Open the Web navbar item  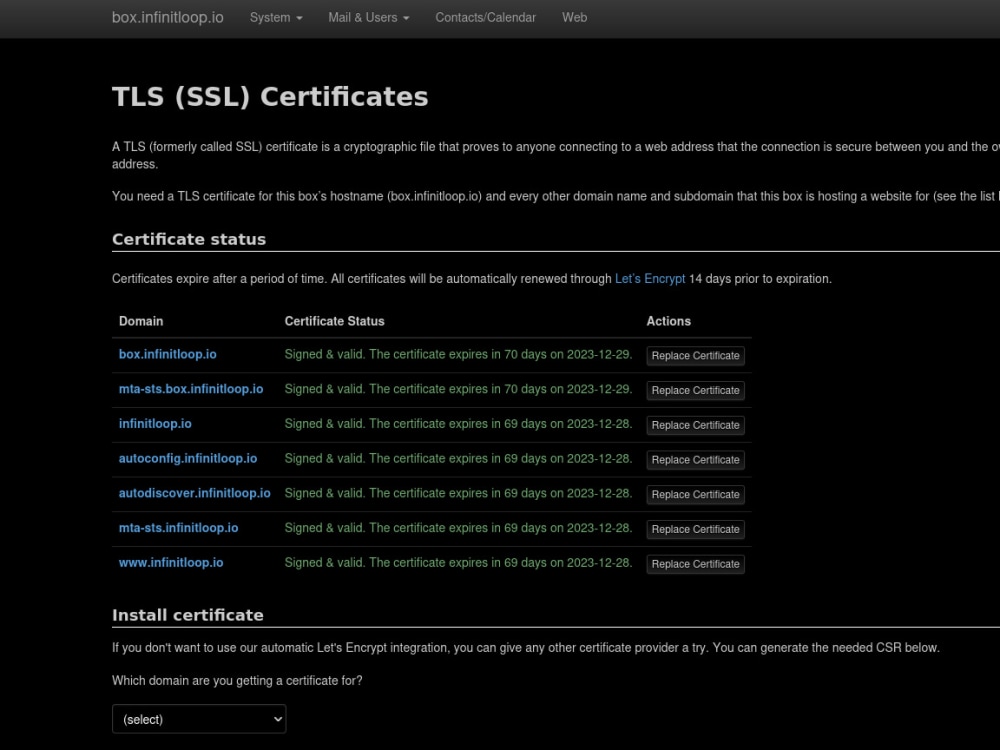coord(574,18)
